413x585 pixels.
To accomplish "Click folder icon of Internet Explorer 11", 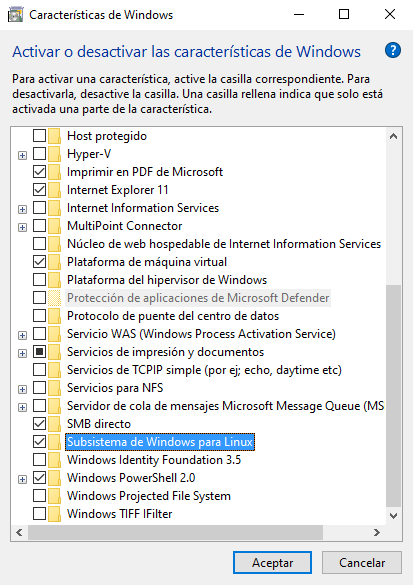I will (54, 190).
